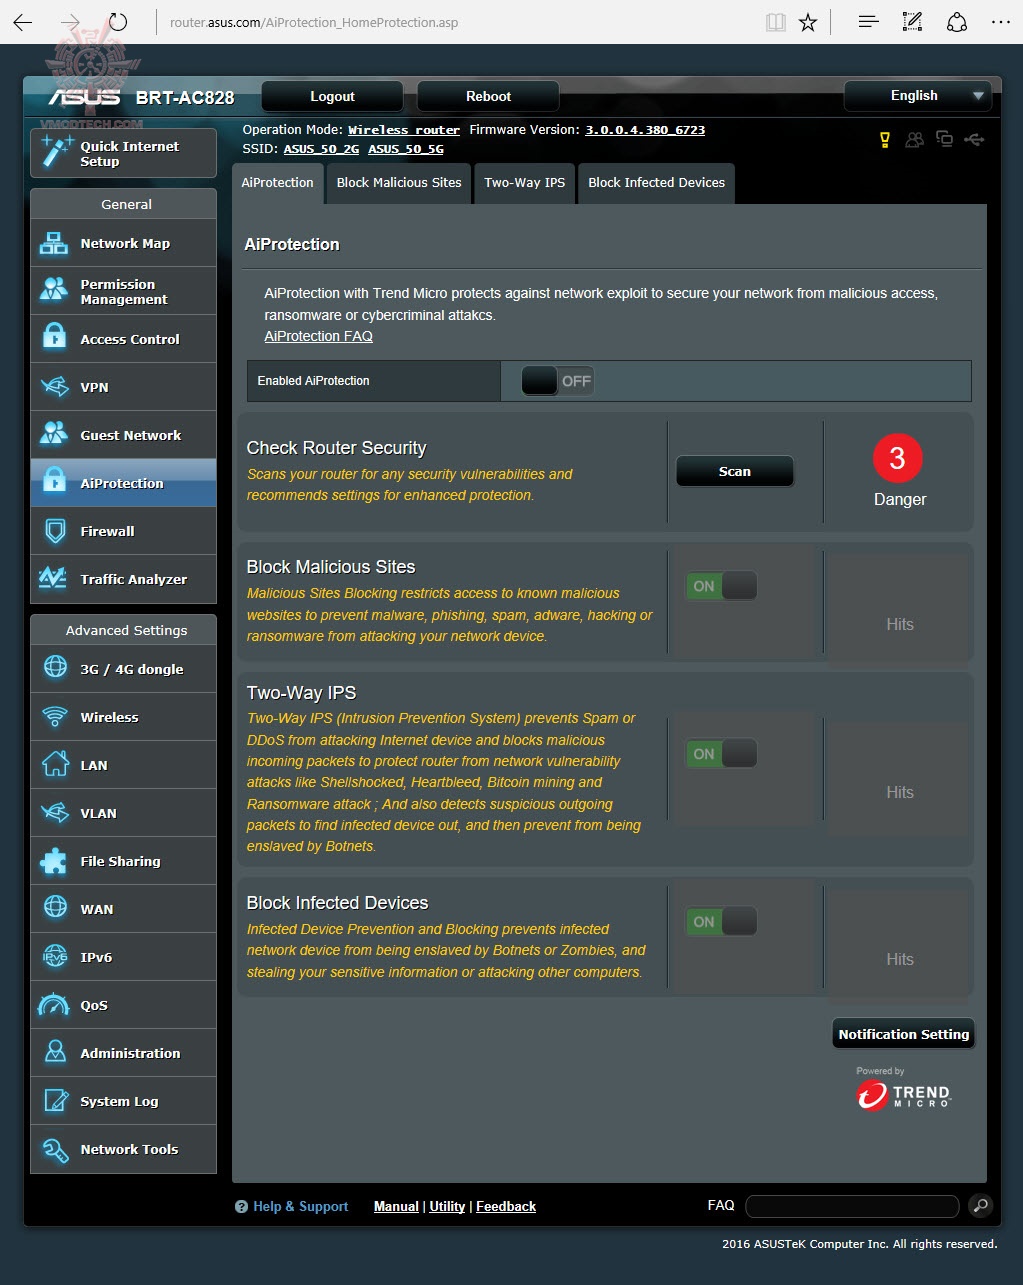Open the English language dropdown
Viewport: 1023px width, 1285px height.
918,96
